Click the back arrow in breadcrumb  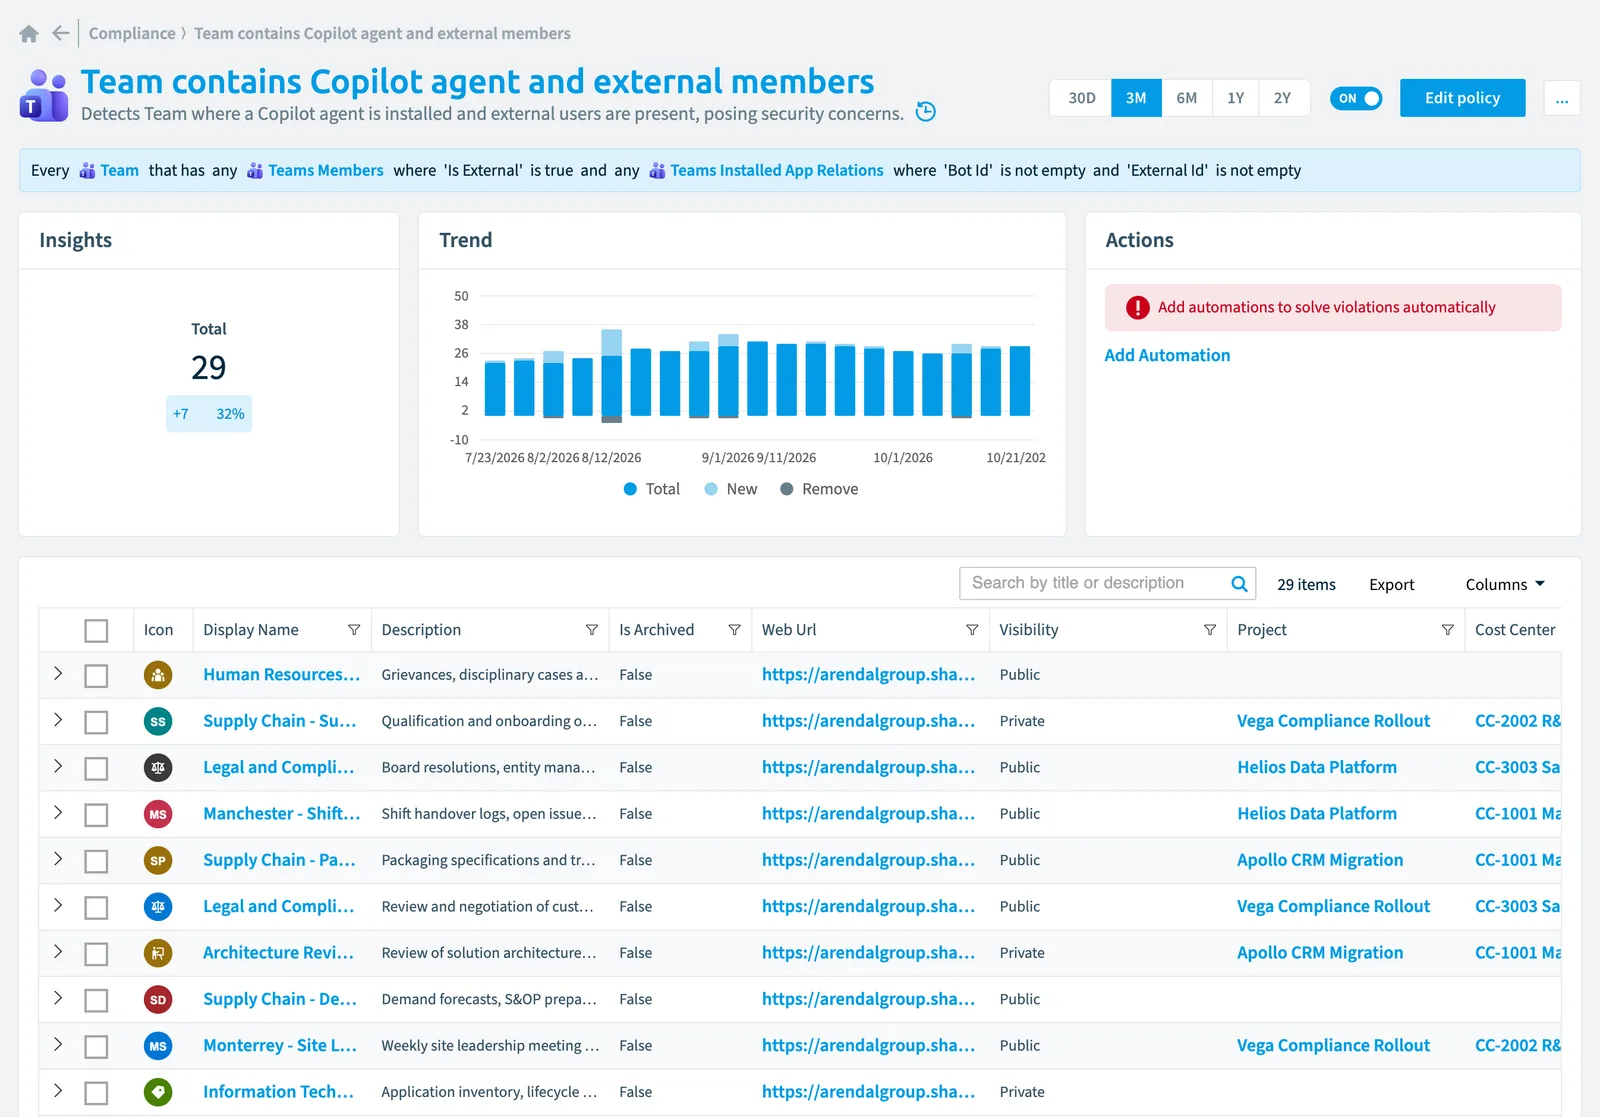(61, 33)
